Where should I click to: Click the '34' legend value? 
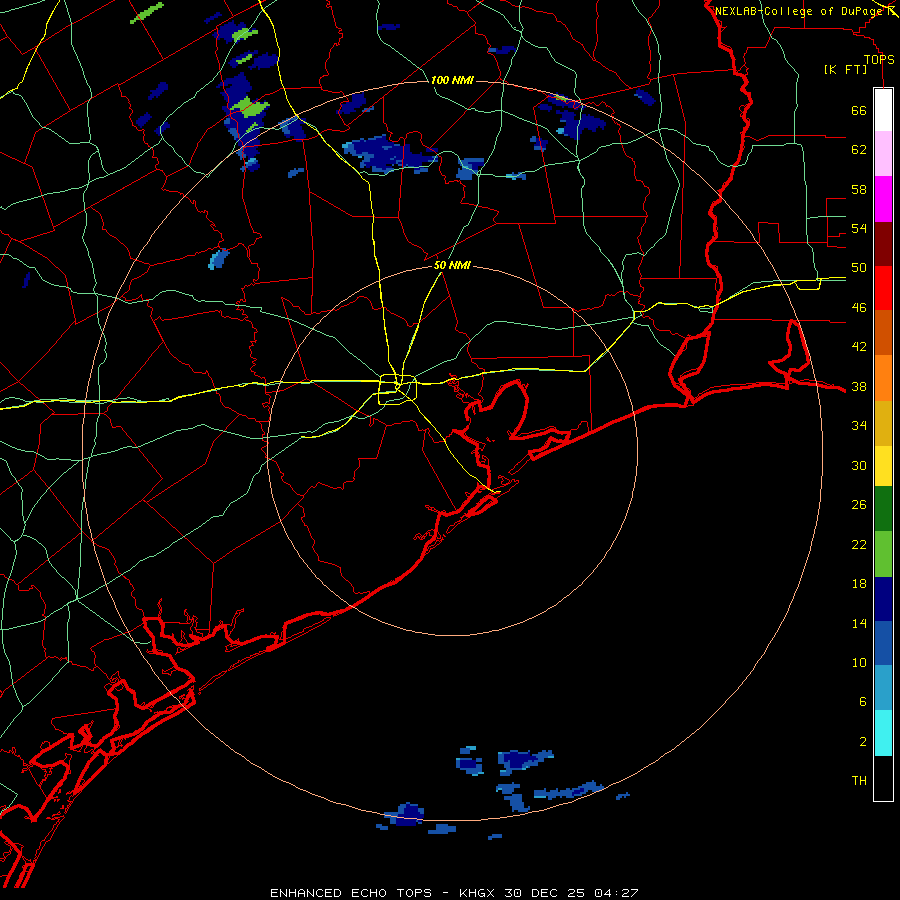coord(859,426)
